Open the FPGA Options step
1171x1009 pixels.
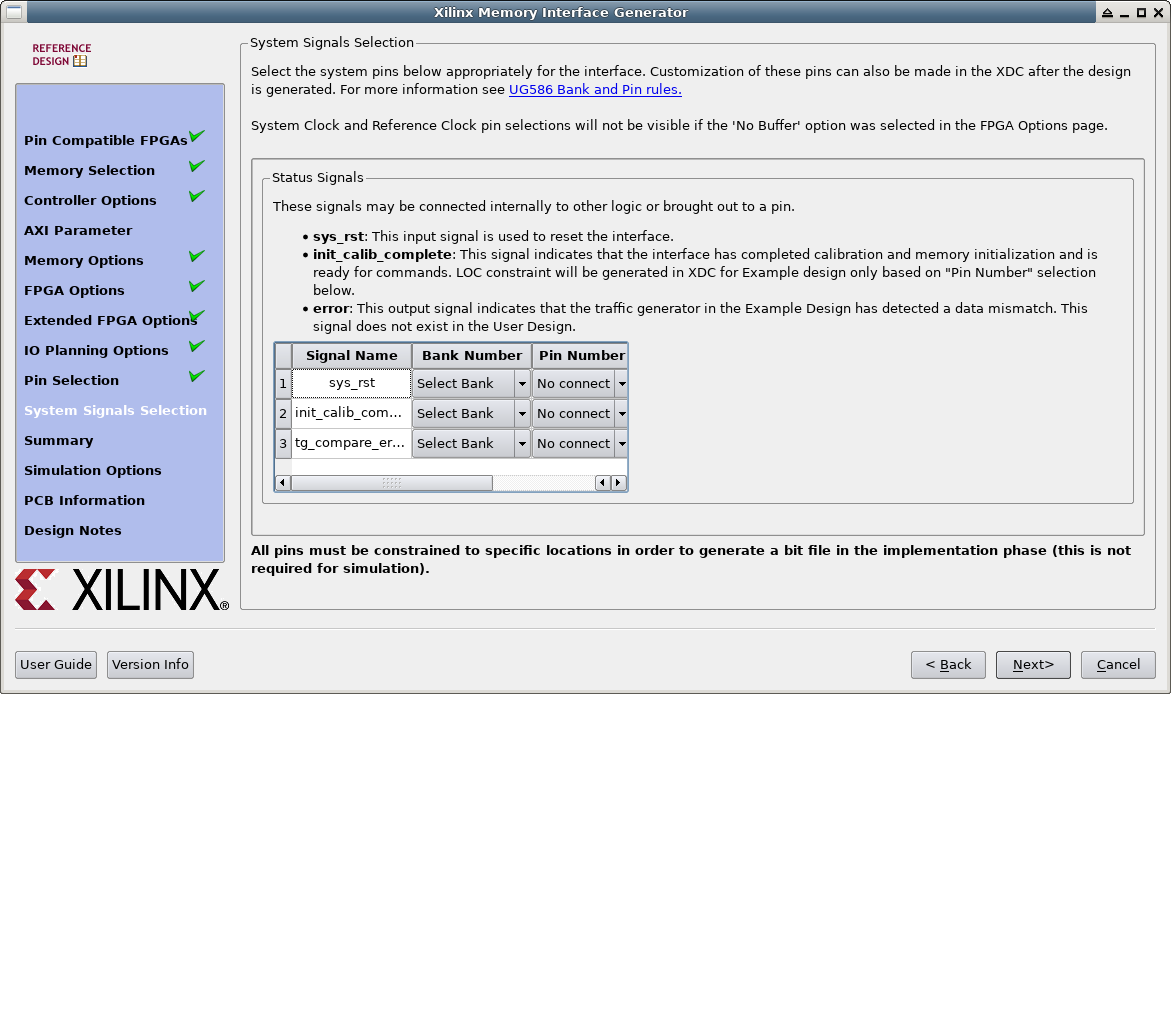74,290
